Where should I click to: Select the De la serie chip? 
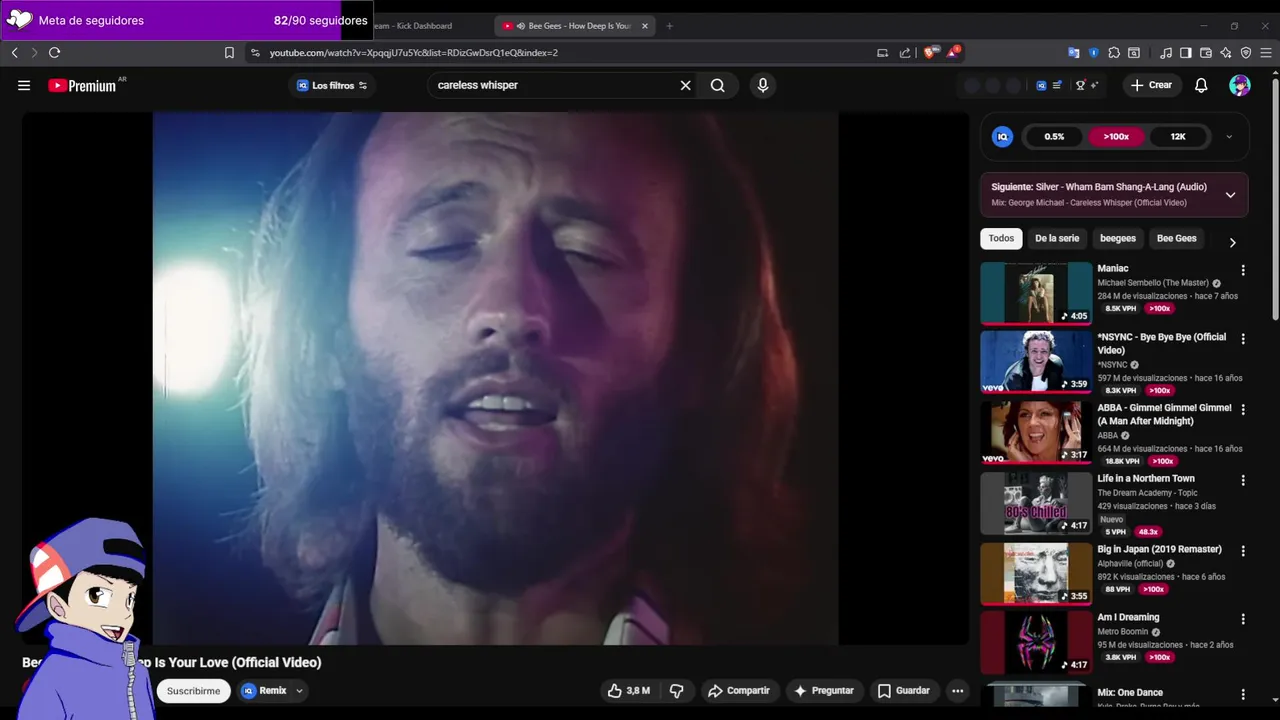tap(1057, 238)
